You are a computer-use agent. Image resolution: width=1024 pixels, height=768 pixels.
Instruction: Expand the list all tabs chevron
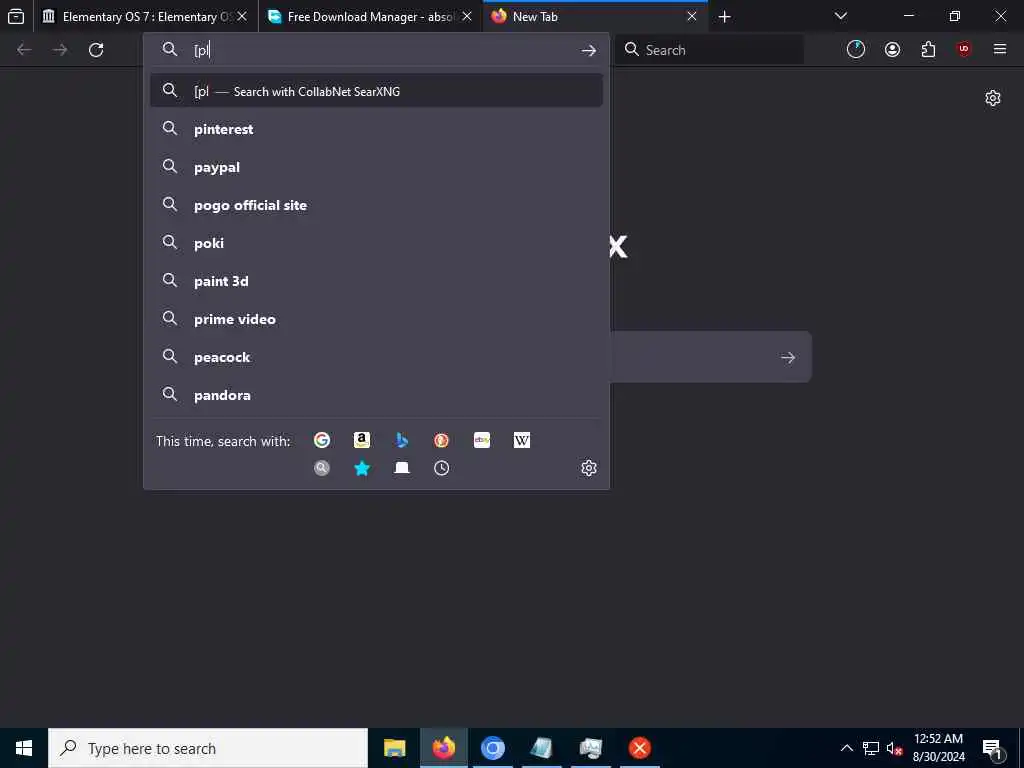(x=841, y=16)
